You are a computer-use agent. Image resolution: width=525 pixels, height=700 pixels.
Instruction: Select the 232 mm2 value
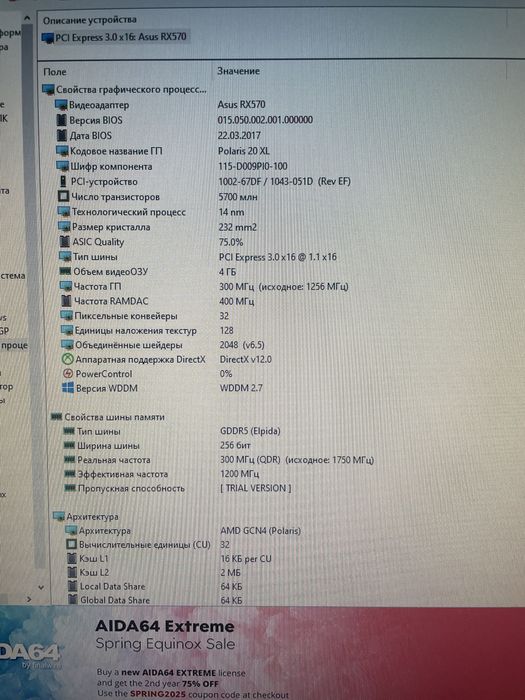coord(238,227)
